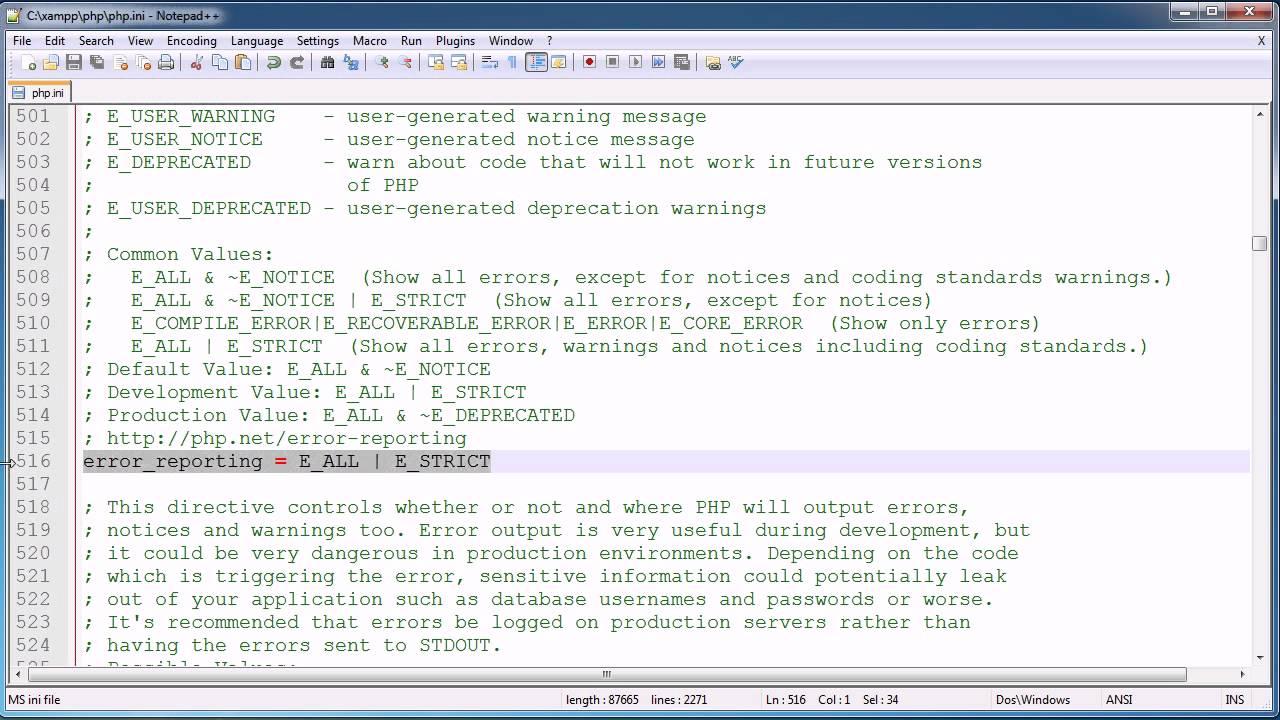Click the vertical scrollbar up arrow
Screen dimensions: 1280x720
[1259, 114]
